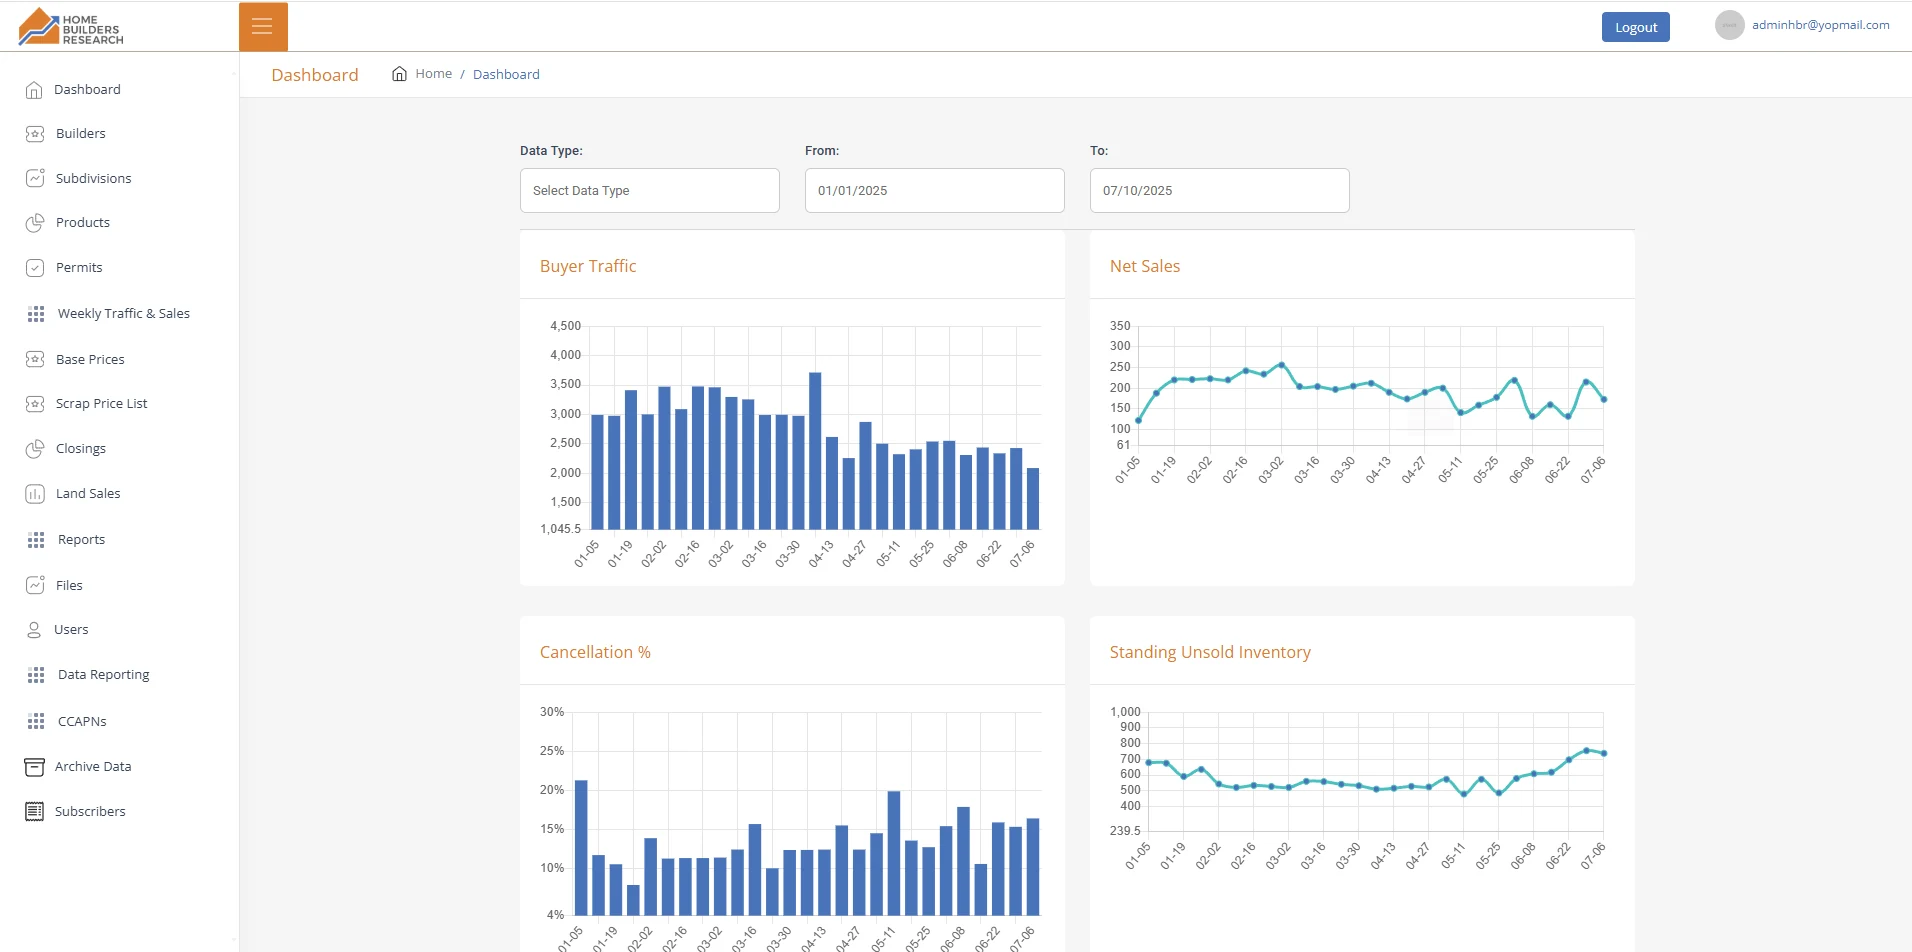Screen dimensions: 1912x952
Task: Click the user avatar icon
Action: tap(1729, 25)
